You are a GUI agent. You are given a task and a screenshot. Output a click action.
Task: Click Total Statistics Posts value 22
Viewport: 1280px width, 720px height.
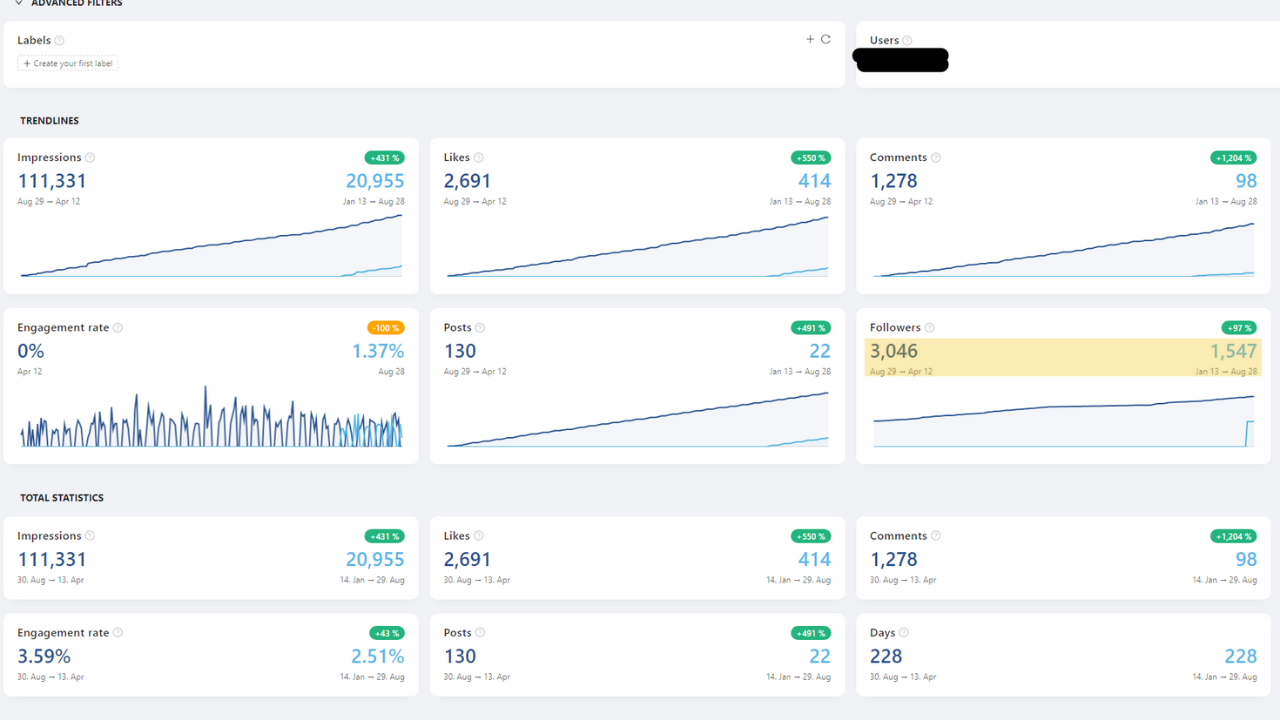click(820, 656)
